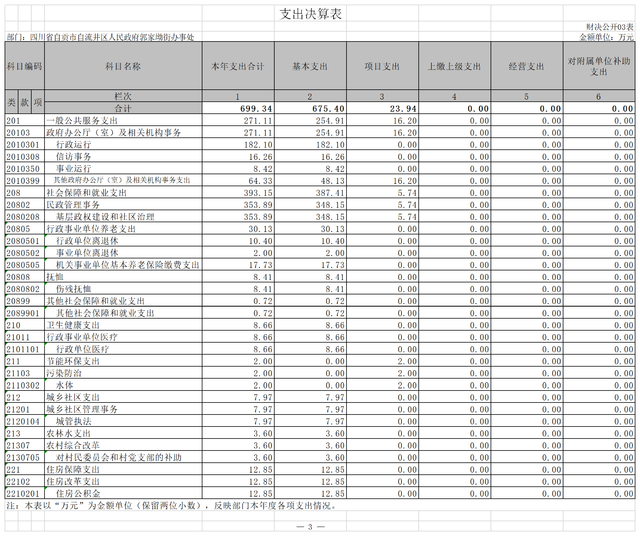Click the 抚恤 row name
The width and height of the screenshot is (640, 536).
point(55,277)
